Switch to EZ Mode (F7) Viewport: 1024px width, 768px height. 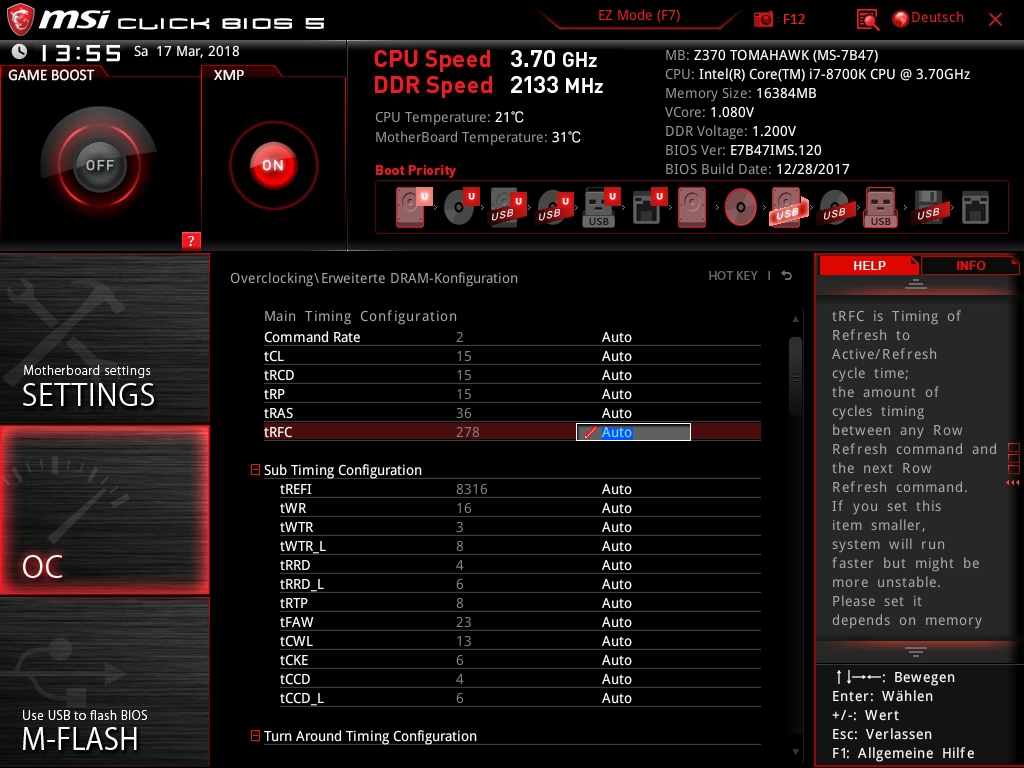(639, 16)
